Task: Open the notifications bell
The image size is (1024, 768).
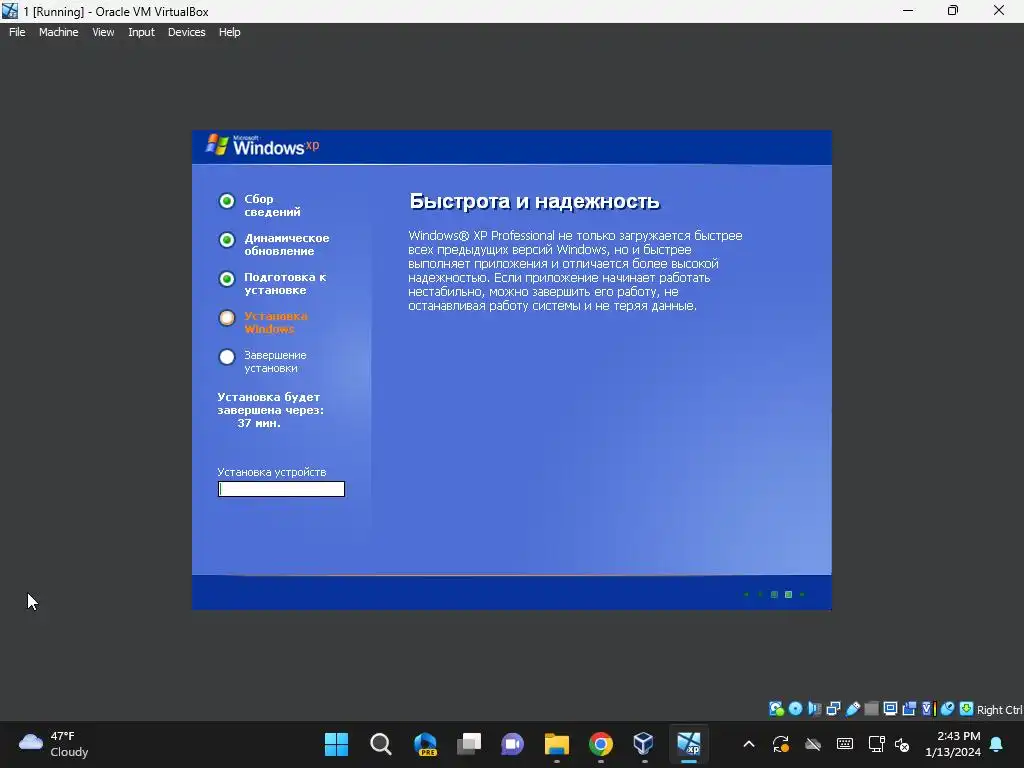Action: pos(997,744)
